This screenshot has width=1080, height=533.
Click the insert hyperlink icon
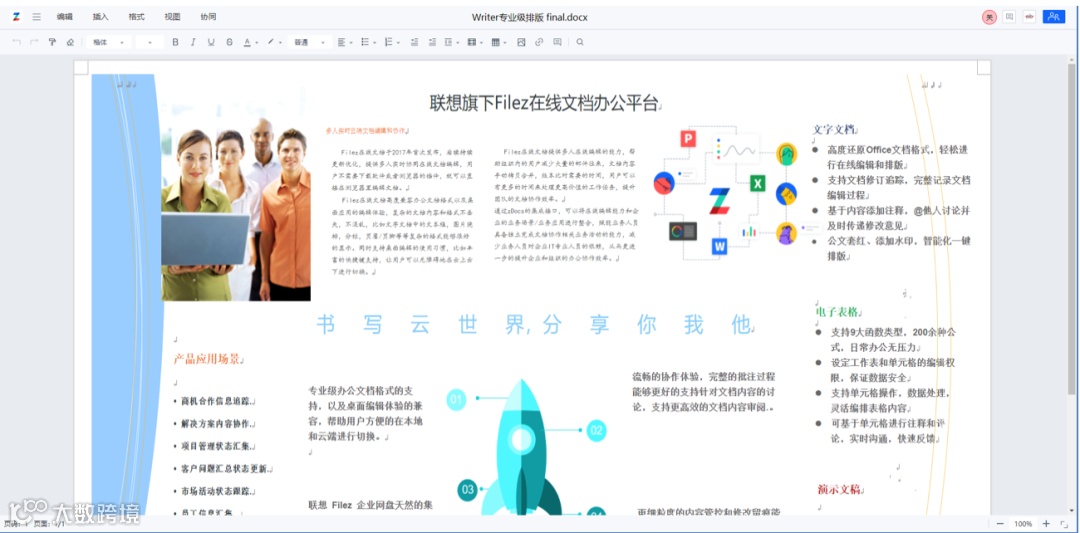pyautogui.click(x=539, y=42)
